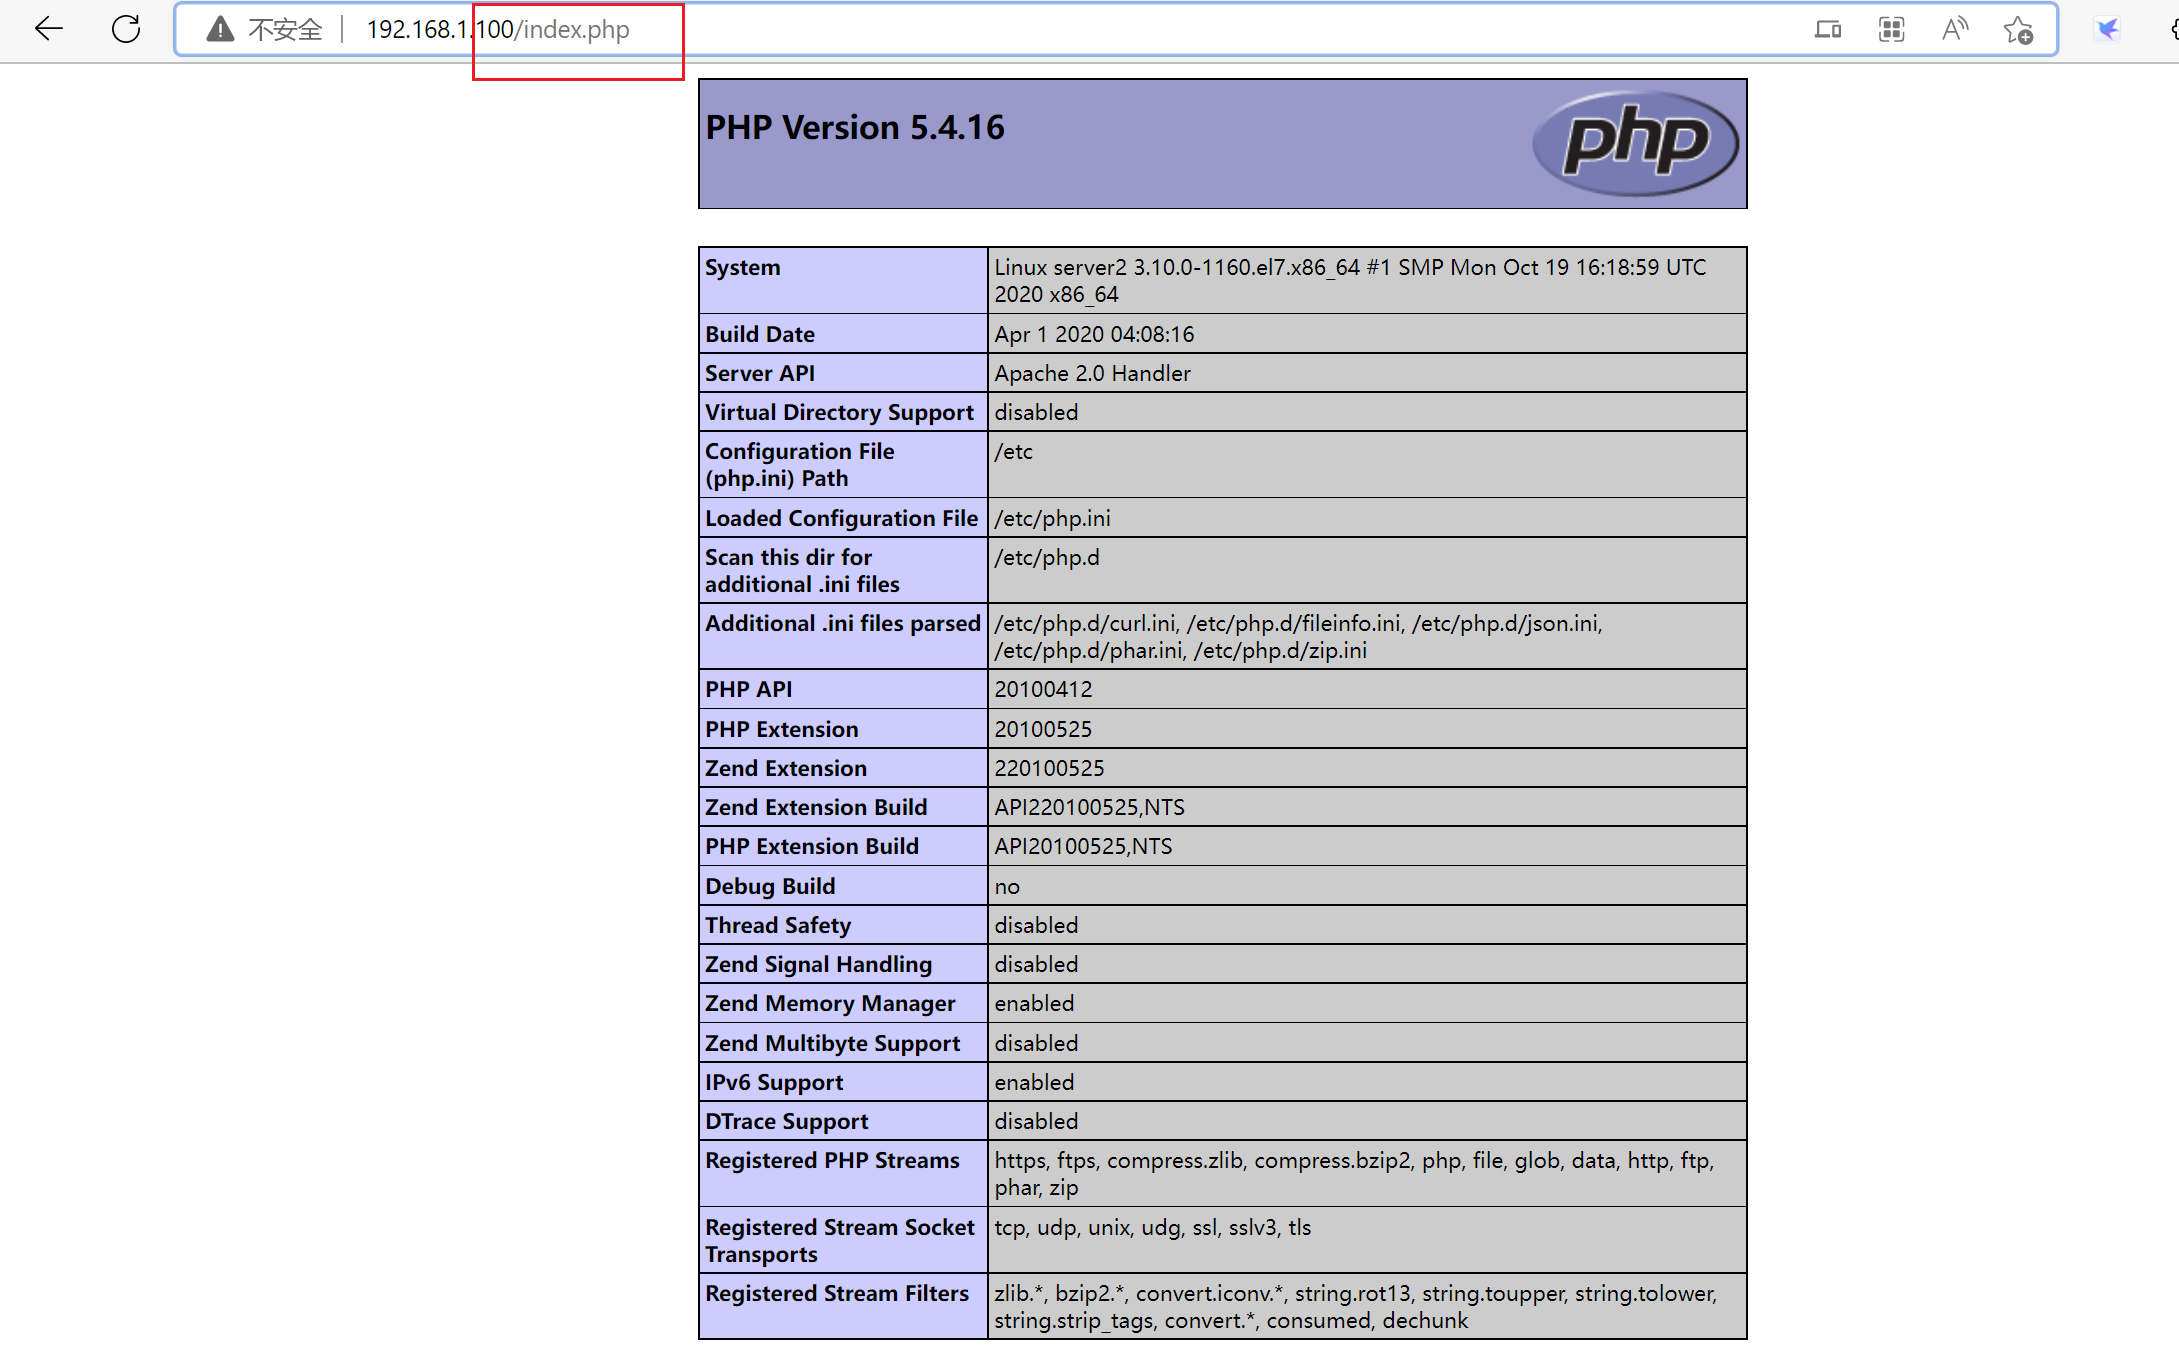This screenshot has width=2179, height=1354.
Task: Click the PHP logo image
Action: [1635, 143]
